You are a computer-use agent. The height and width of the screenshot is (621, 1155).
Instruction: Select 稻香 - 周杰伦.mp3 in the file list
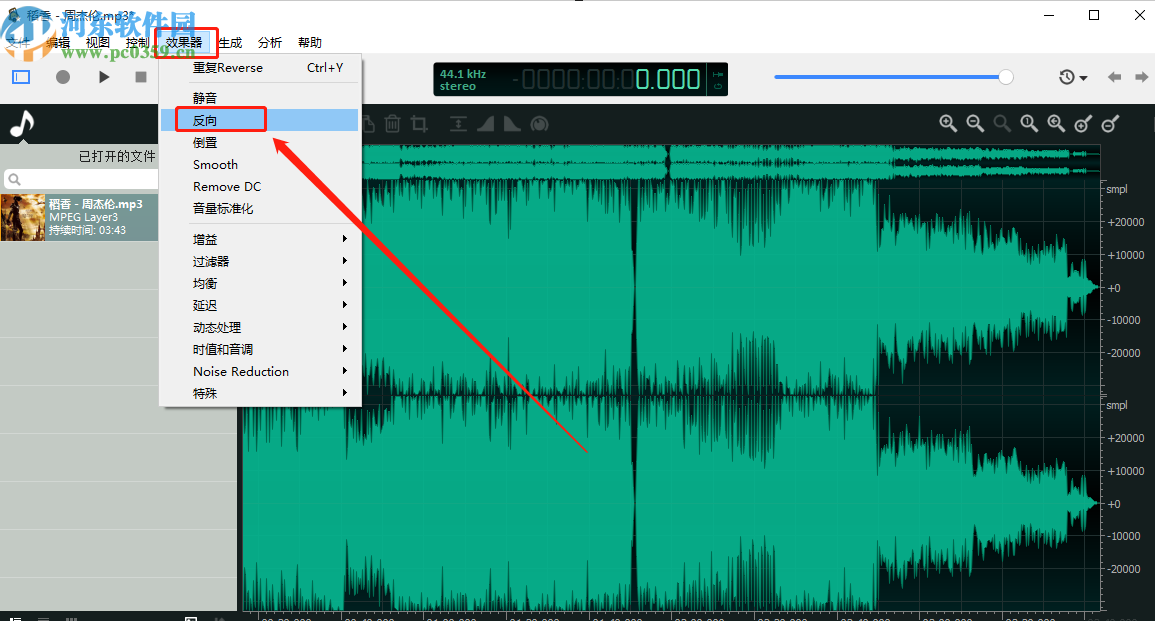click(x=80, y=217)
